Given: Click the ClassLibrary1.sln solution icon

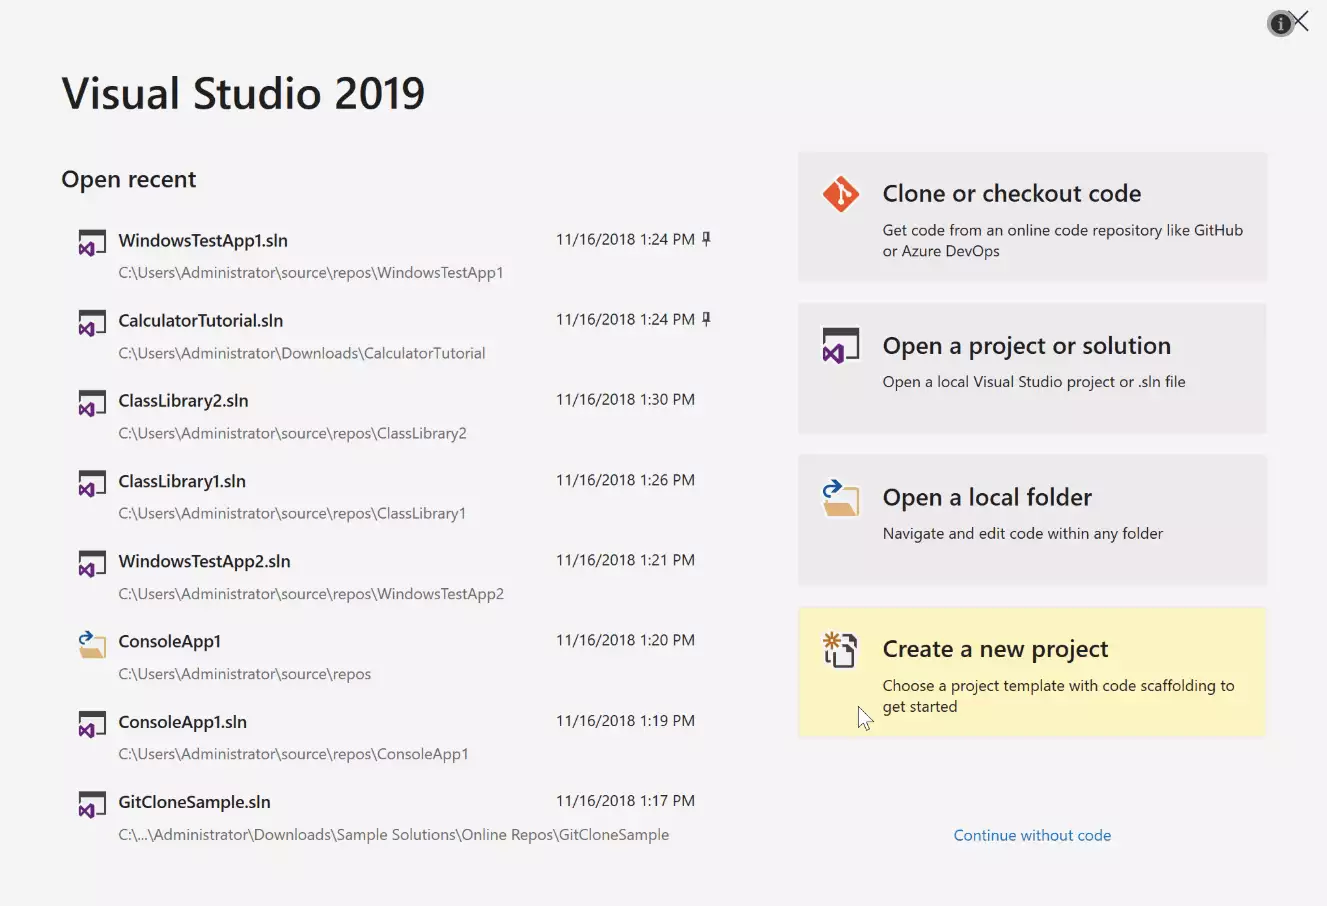Looking at the screenshot, I should pos(92,484).
